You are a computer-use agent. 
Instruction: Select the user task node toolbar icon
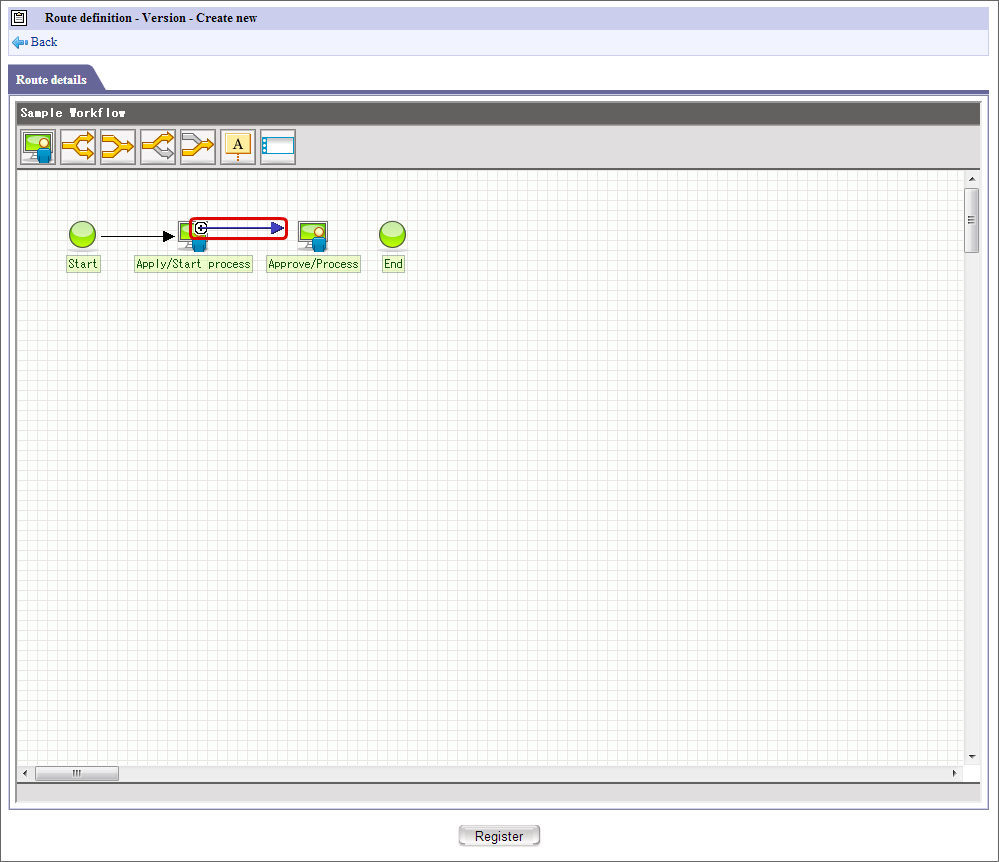(x=38, y=147)
